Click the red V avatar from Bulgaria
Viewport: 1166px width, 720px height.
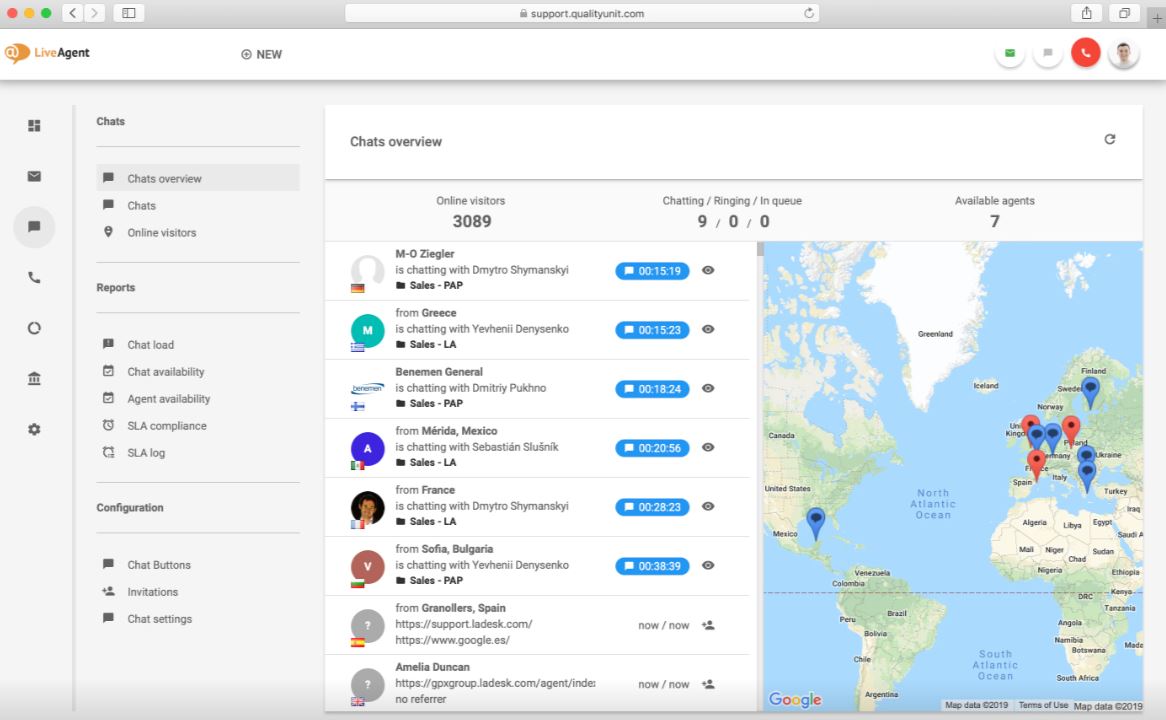pos(367,566)
